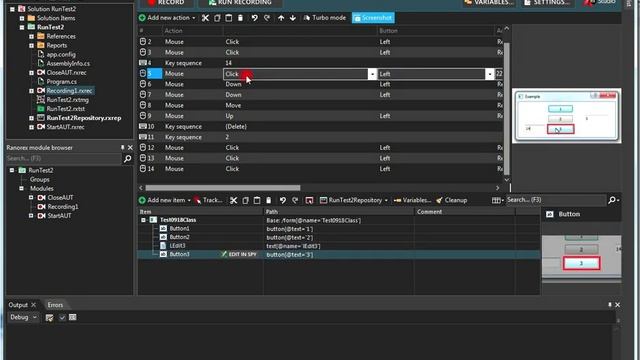Collapse Modules node in module browser
The height and width of the screenshot is (360, 640).
tap(22, 189)
